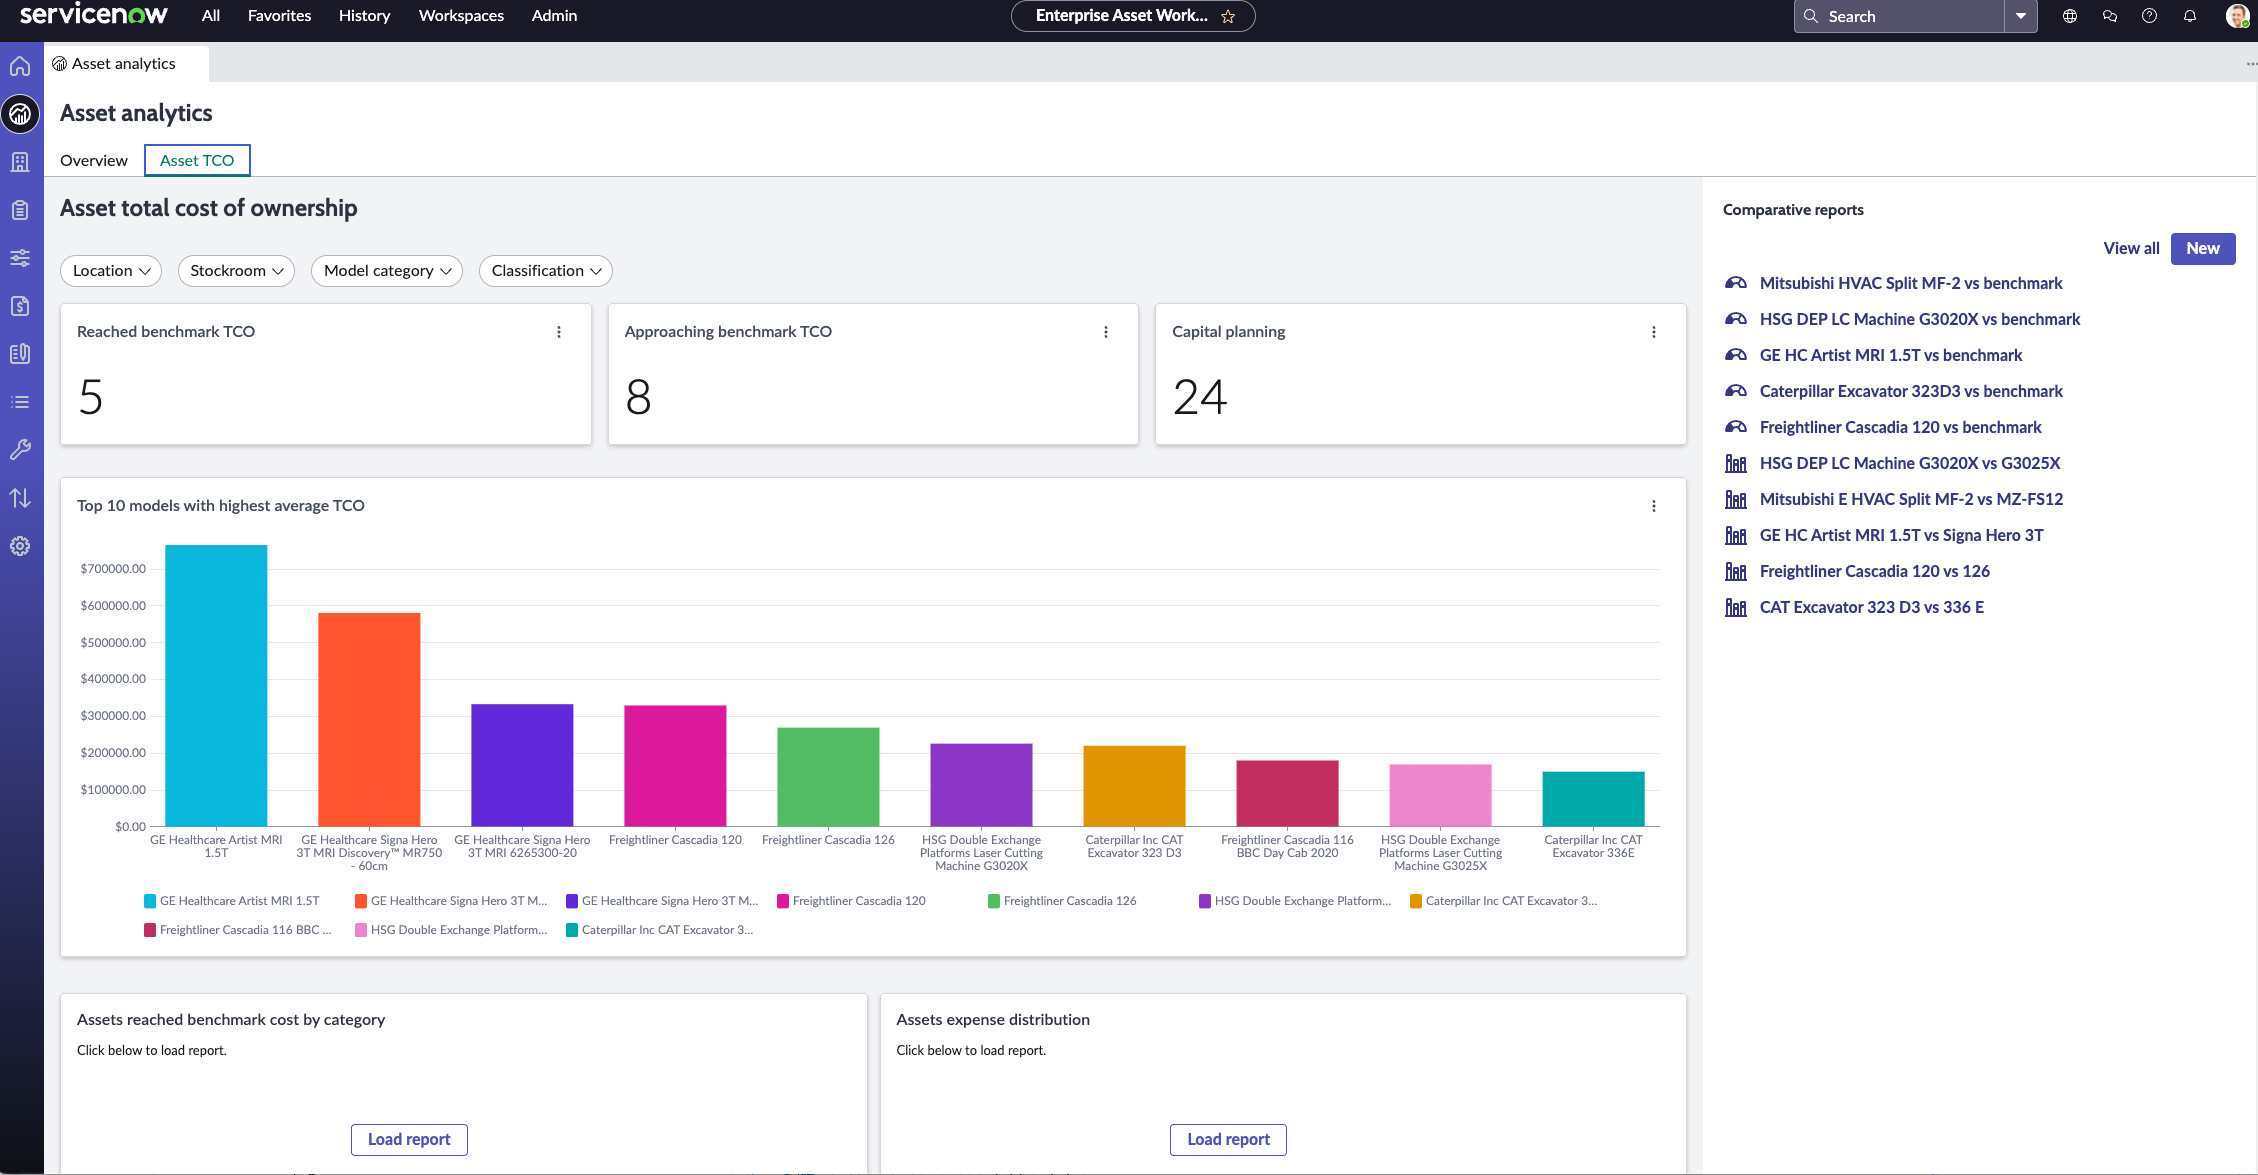The width and height of the screenshot is (2258, 1175).
Task: Click the Approaching benchmark TCO value 8
Action: pyautogui.click(x=638, y=398)
